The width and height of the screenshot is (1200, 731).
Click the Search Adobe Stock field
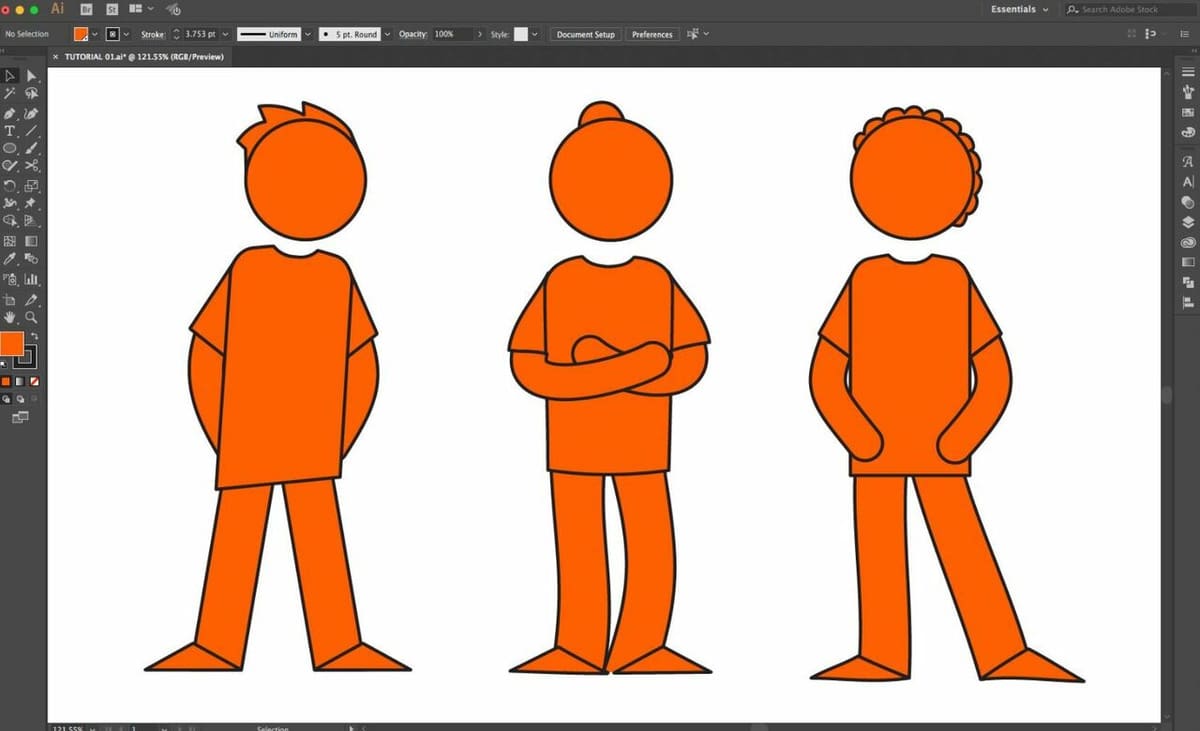[1132, 9]
